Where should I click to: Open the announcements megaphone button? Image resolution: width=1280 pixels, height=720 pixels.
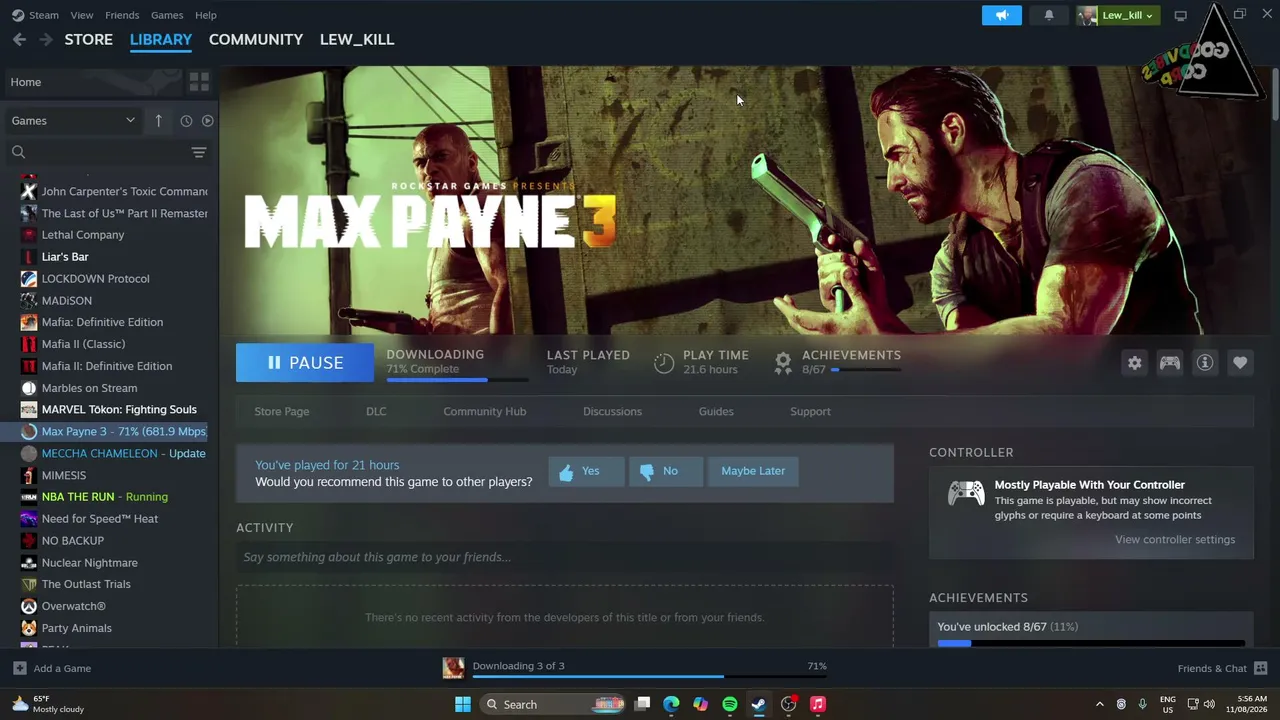[x=1001, y=15]
